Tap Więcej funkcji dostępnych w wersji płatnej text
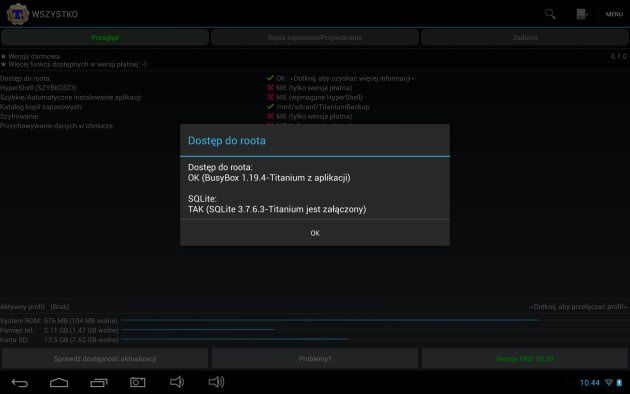Viewport: 630px width, 394px height. click(x=74, y=64)
